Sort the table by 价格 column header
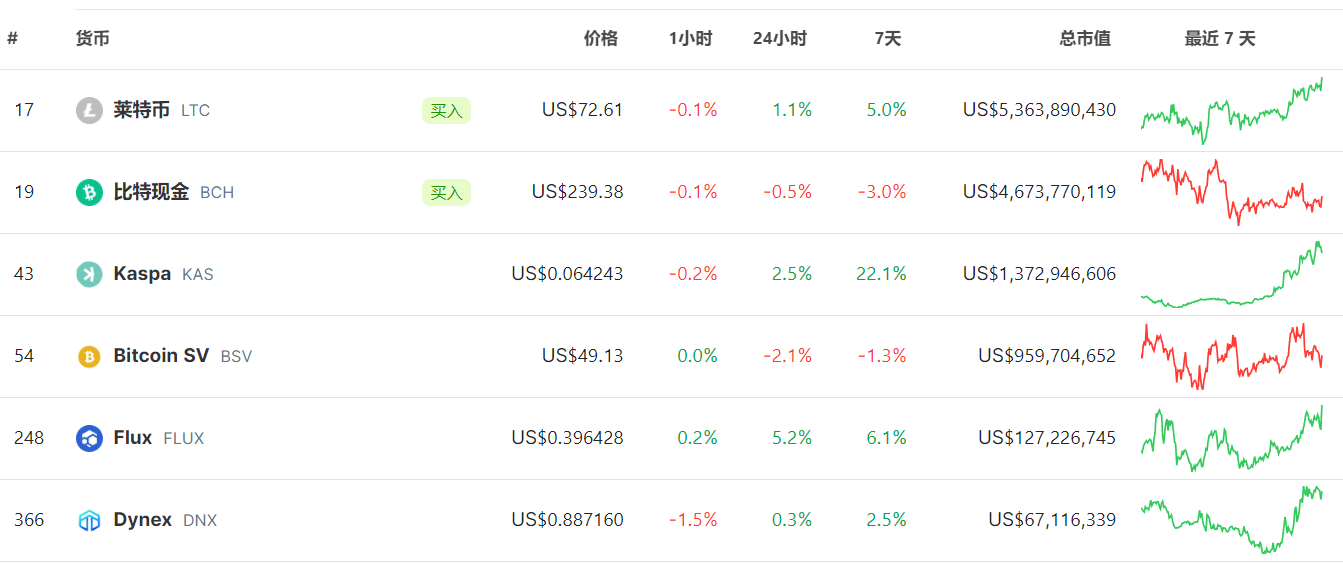 click(601, 39)
